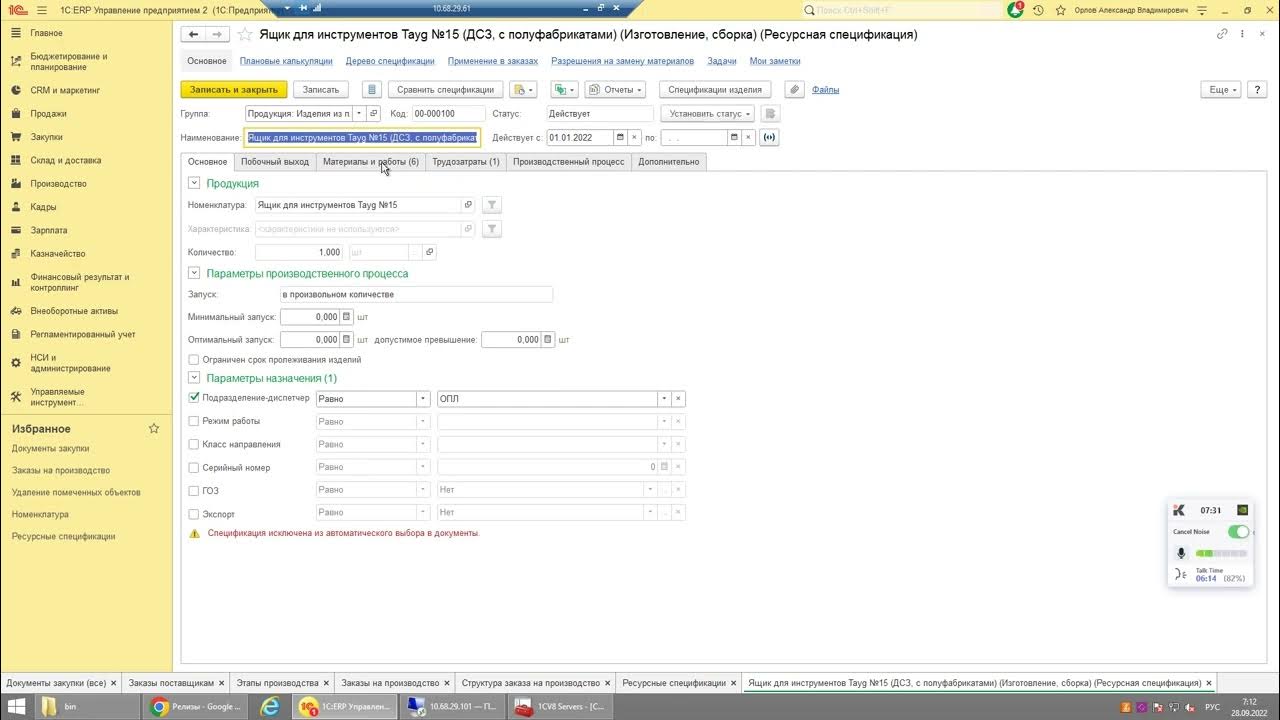Add specification to favorites with the star
The height and width of the screenshot is (720, 1280).
click(x=245, y=34)
